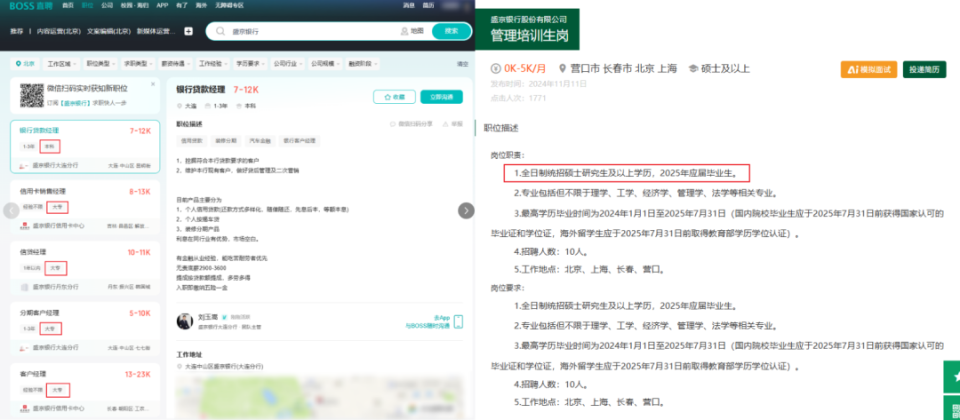This screenshot has width=960, height=420.
Task: Click the 搜索 search button
Action: [x=451, y=31]
